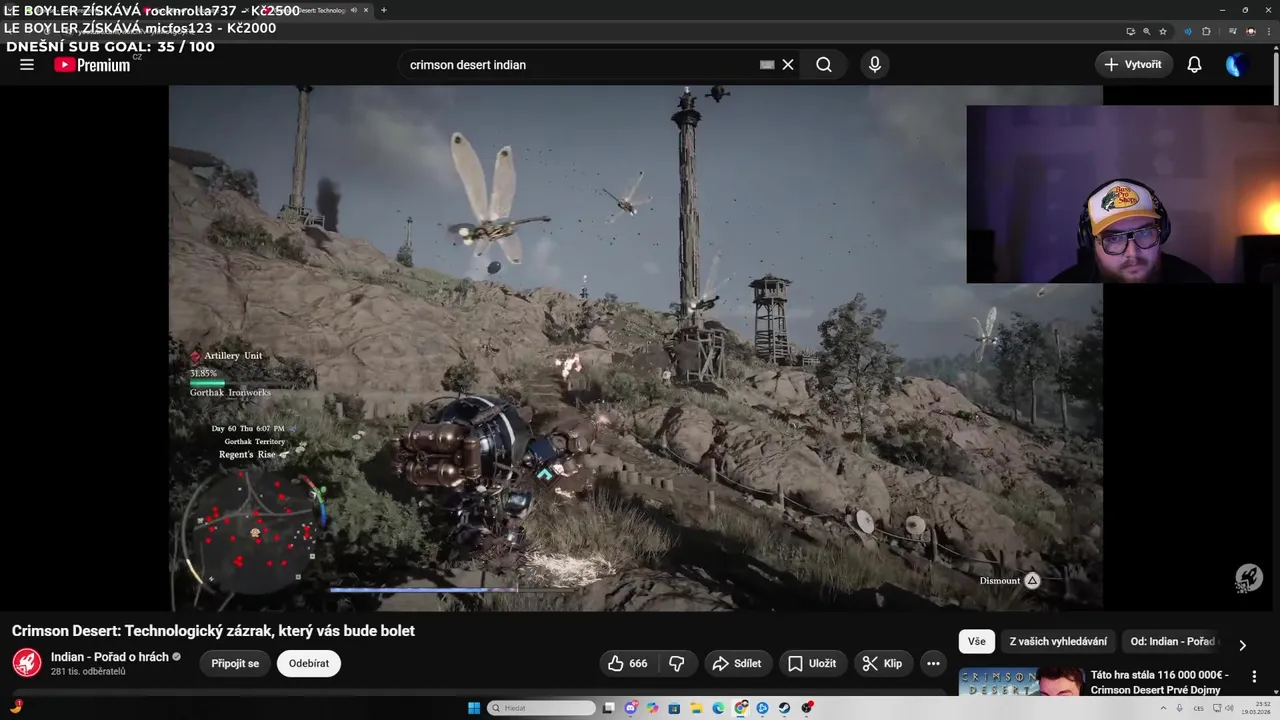Open the Indian - Pořad o hrách channel name
The image size is (1280, 720).
(110, 657)
